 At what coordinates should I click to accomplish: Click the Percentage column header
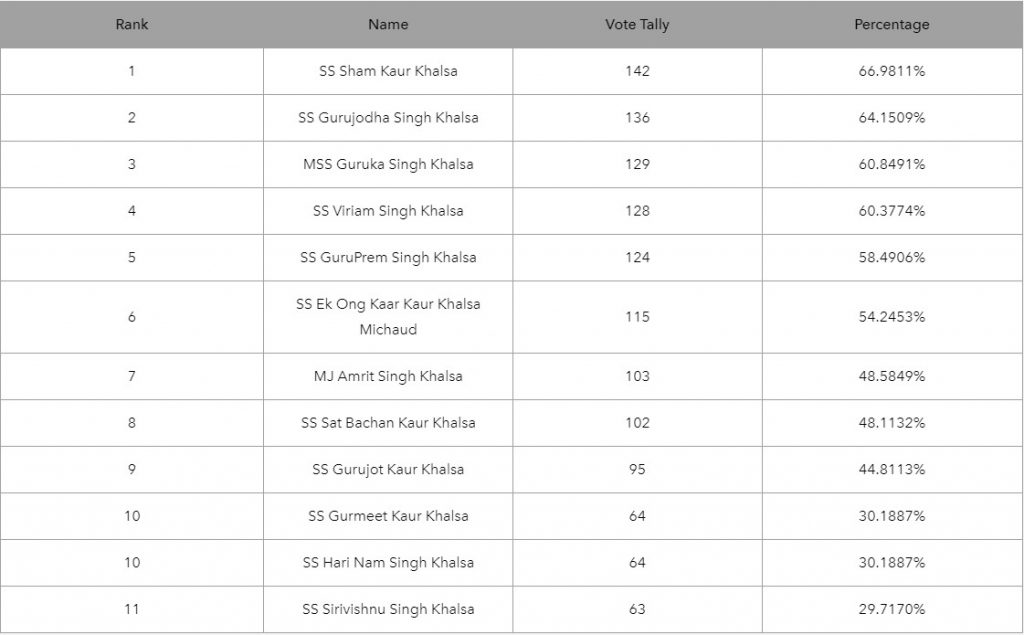point(891,24)
